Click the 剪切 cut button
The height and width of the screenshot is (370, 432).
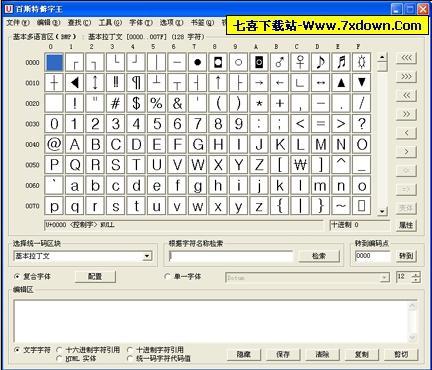point(401,354)
